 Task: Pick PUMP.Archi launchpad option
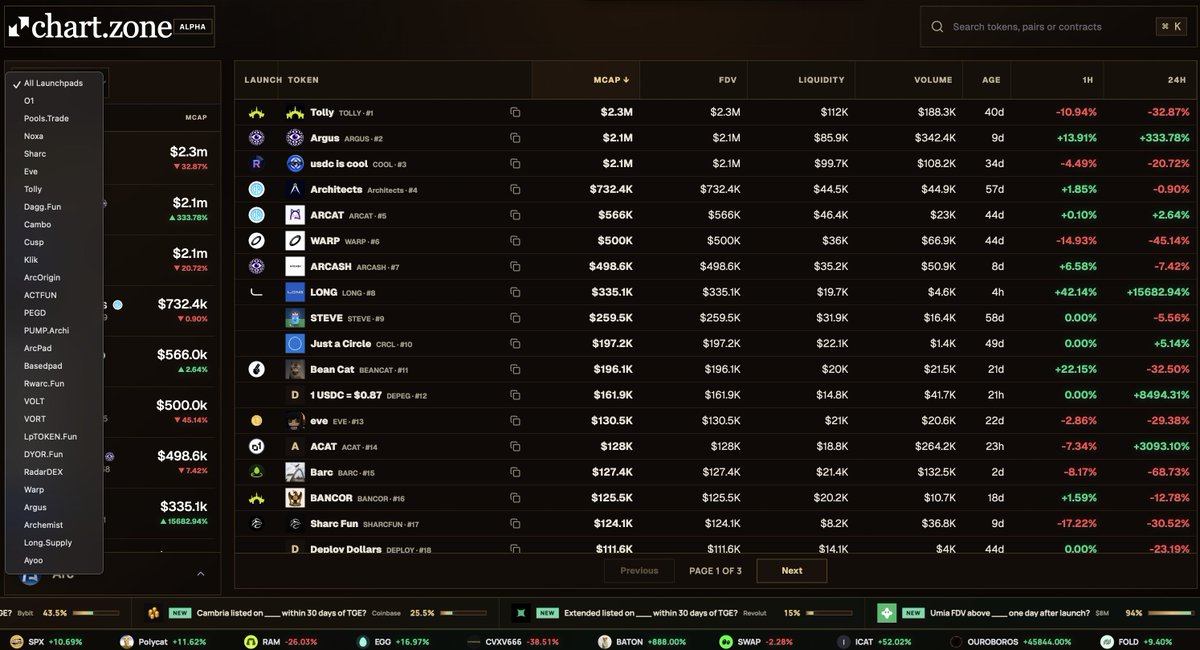coord(53,330)
